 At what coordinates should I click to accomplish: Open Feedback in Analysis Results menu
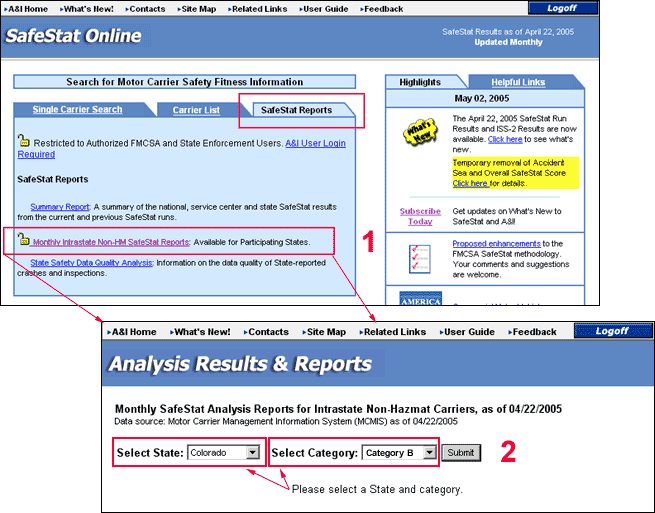[533, 332]
